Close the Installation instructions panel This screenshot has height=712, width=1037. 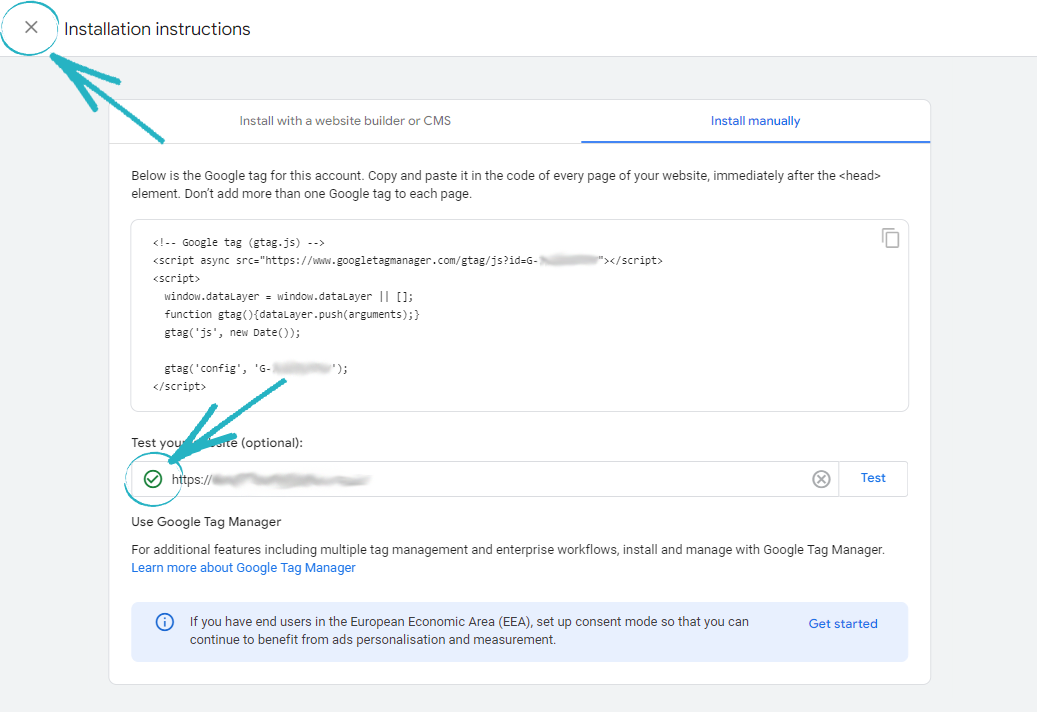point(31,28)
